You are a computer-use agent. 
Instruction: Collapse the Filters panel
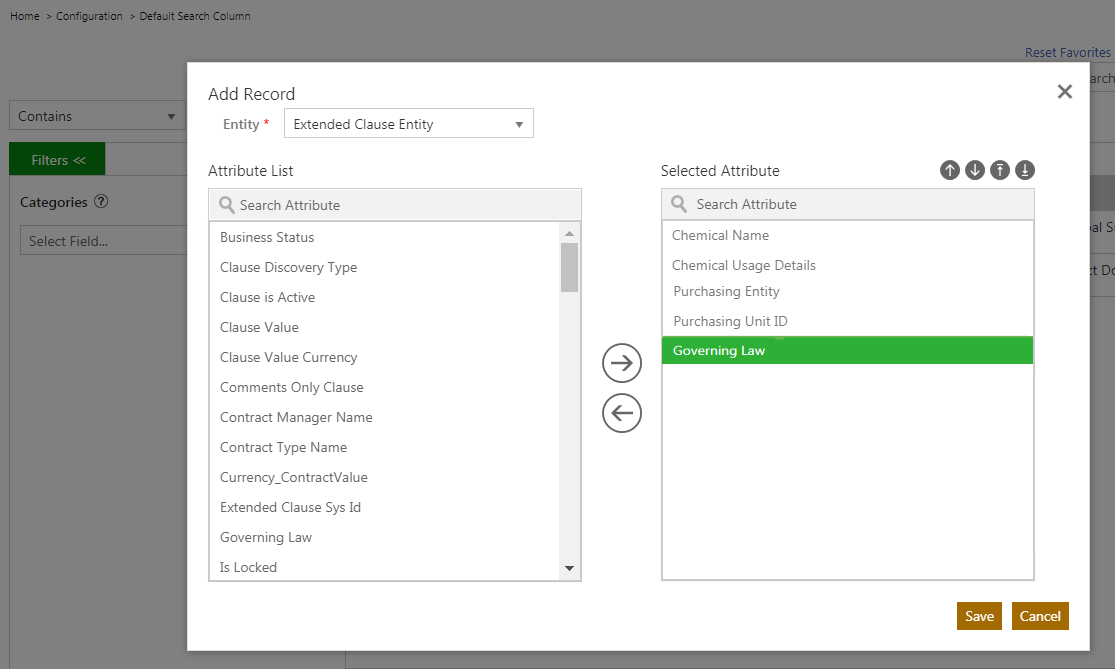click(x=58, y=160)
